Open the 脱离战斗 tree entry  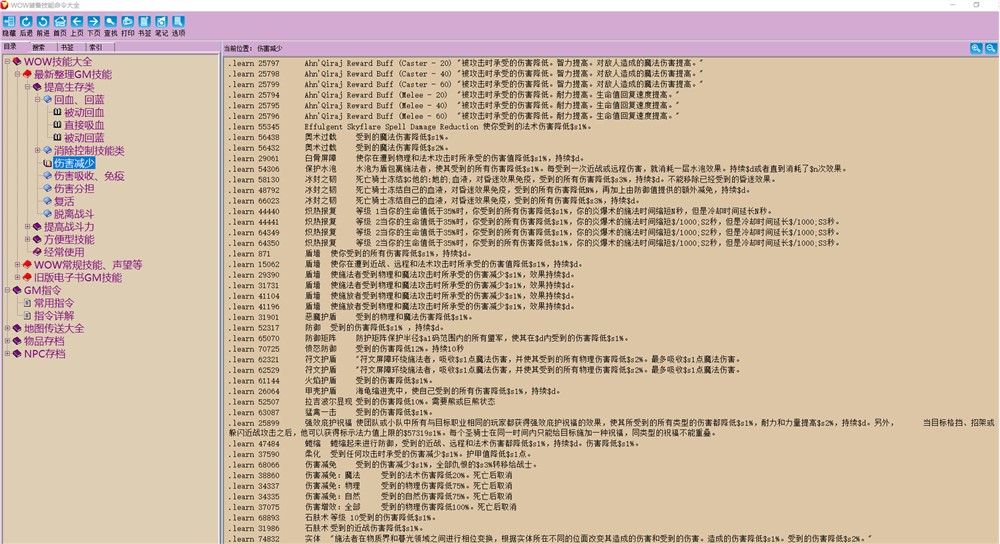coord(74,214)
